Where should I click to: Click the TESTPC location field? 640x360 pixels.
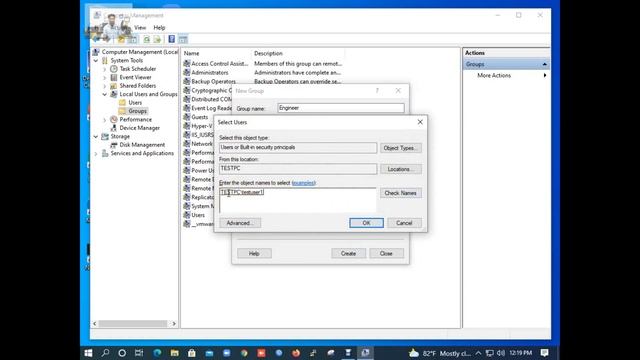click(x=298, y=169)
